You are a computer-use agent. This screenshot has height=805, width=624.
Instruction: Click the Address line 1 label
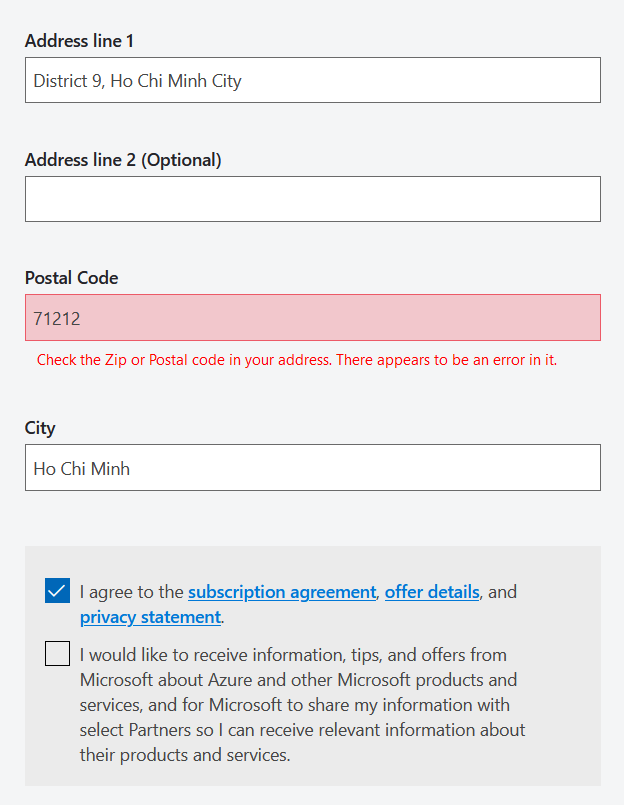[x=79, y=41]
